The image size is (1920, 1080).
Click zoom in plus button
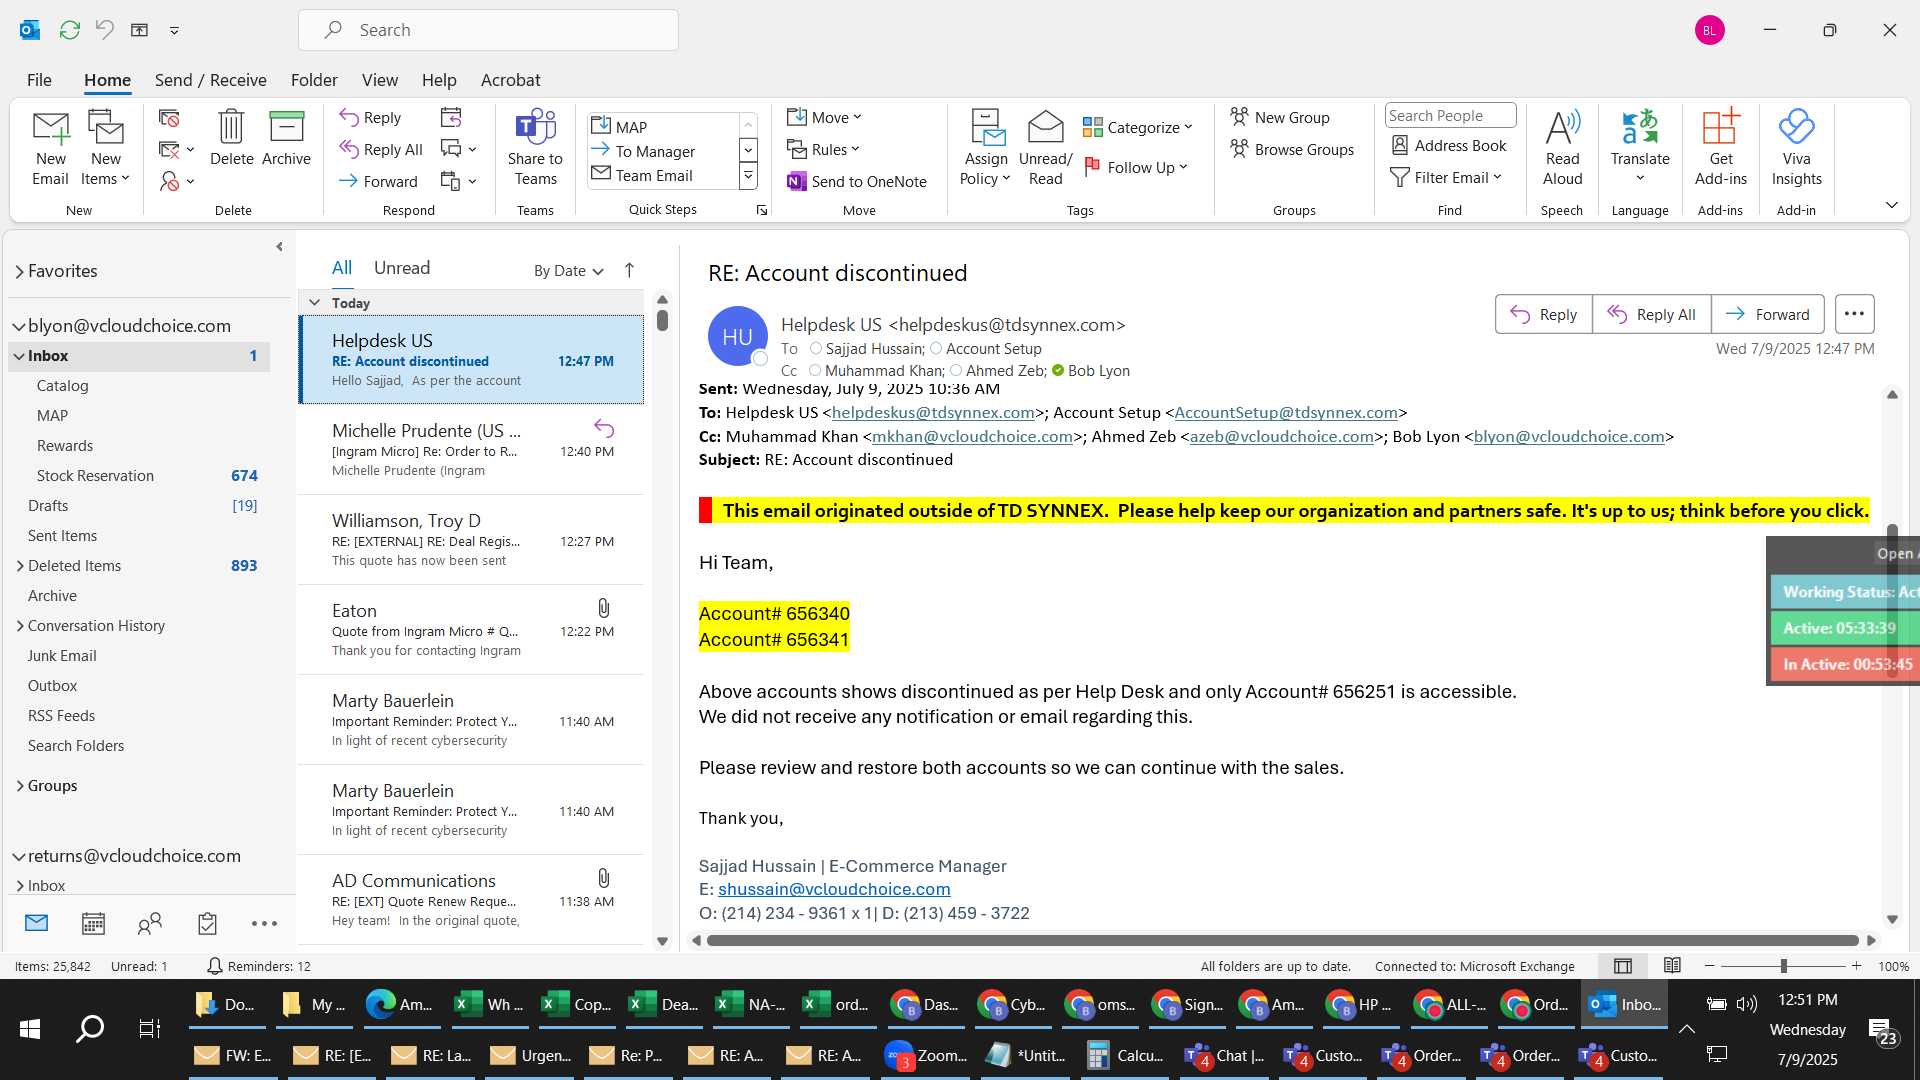click(1856, 966)
